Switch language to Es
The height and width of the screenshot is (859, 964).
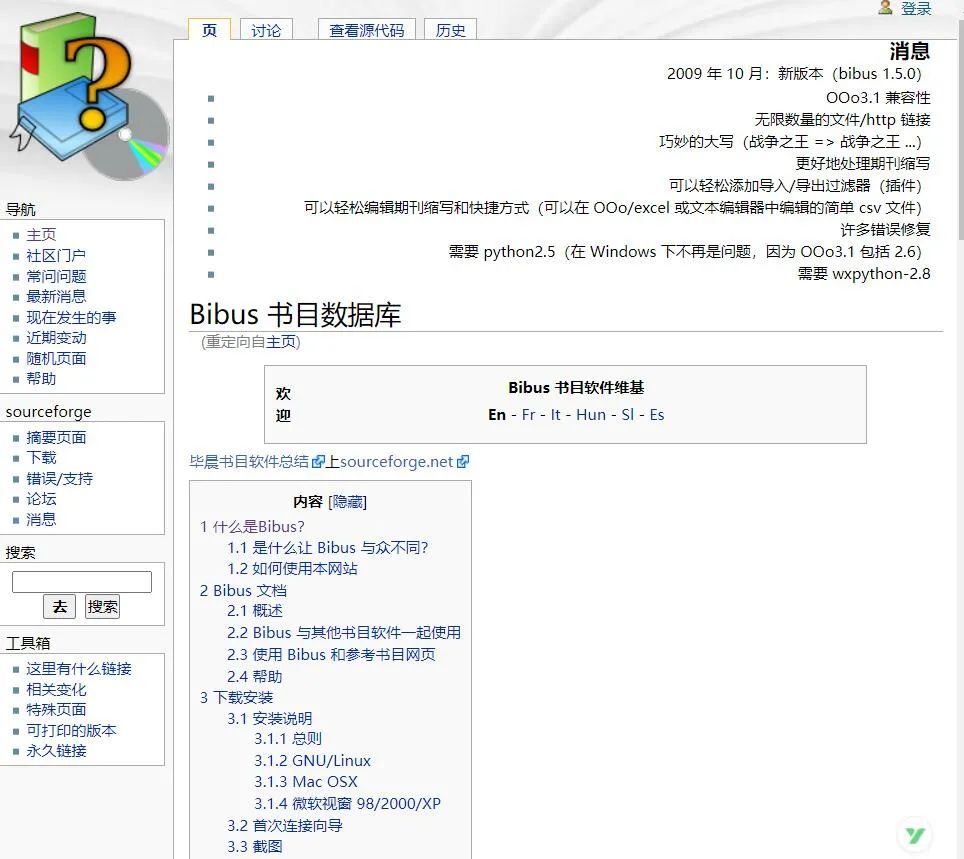(657, 415)
